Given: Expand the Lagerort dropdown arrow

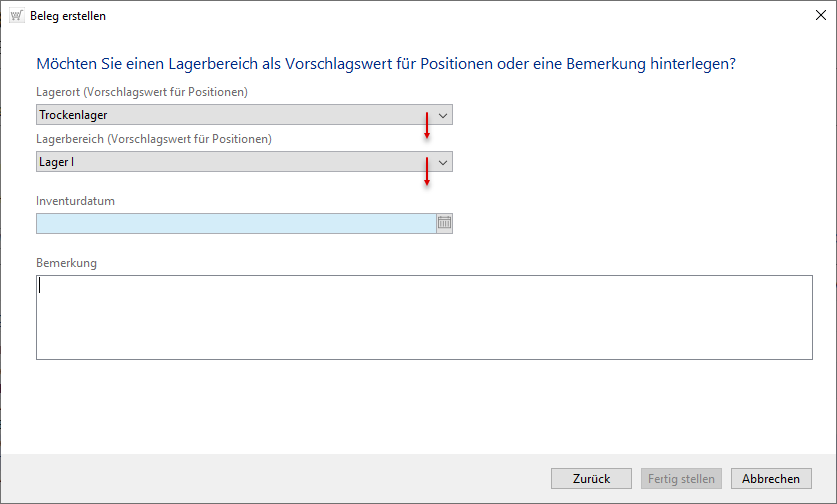Looking at the screenshot, I should [444, 115].
